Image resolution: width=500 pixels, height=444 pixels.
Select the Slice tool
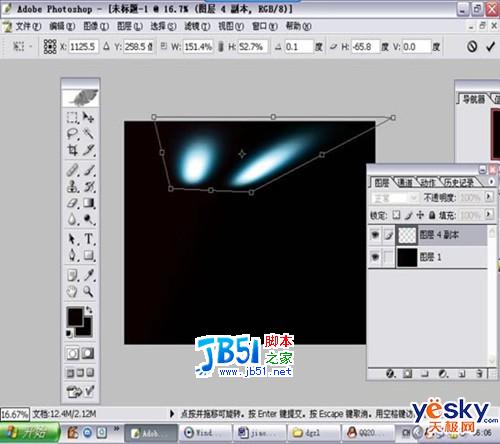(x=88, y=150)
